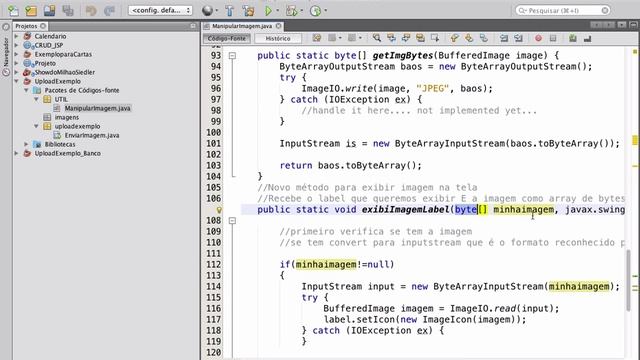
Task: Expand the UploadExemplo_Banco project node
Action: [x=17, y=153]
